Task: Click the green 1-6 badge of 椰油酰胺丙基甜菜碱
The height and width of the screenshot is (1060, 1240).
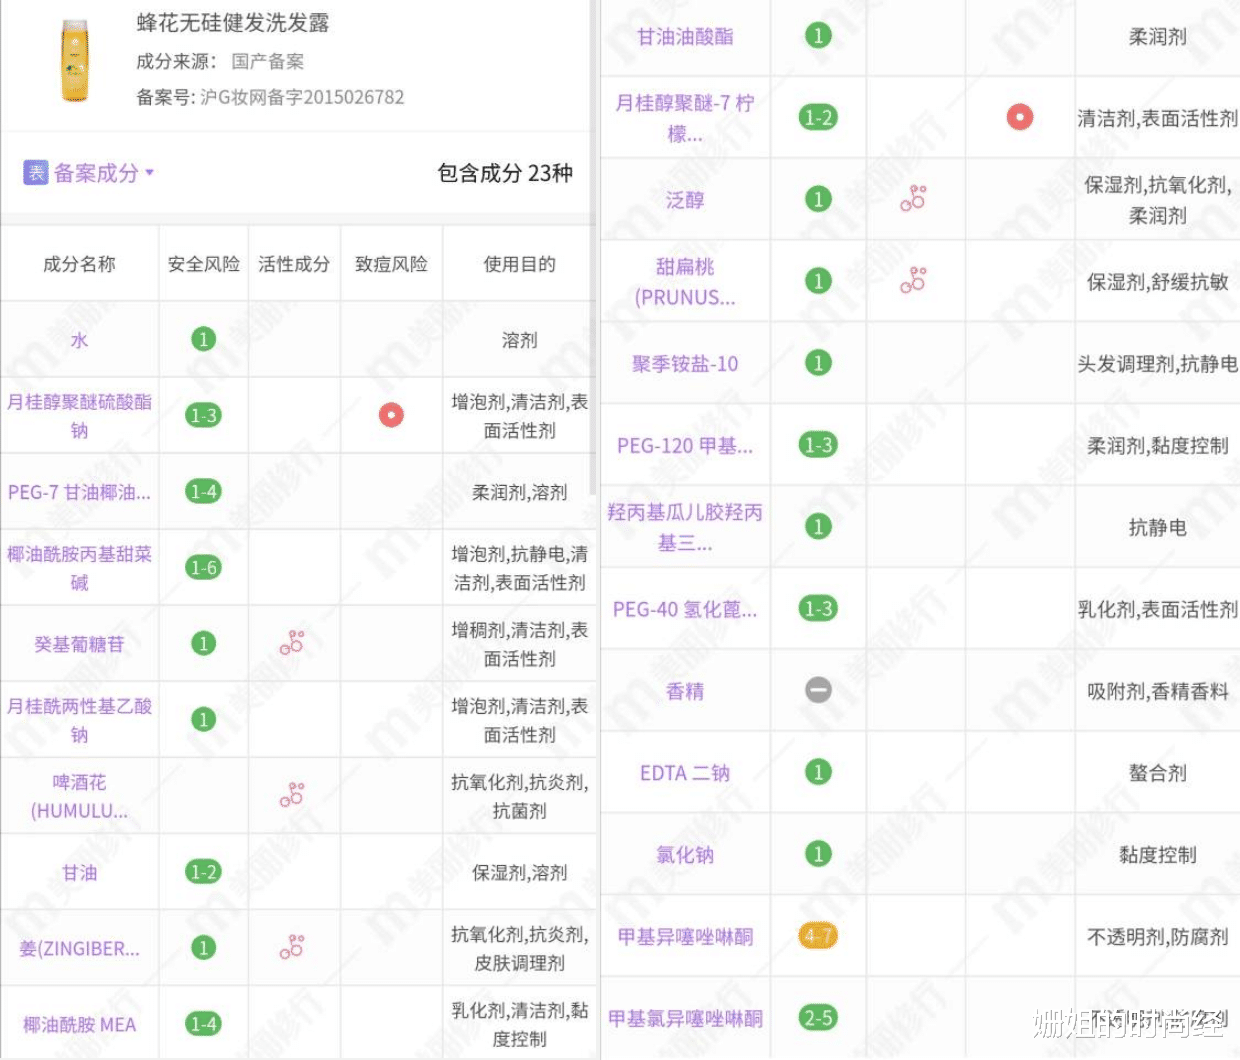Action: click(203, 567)
